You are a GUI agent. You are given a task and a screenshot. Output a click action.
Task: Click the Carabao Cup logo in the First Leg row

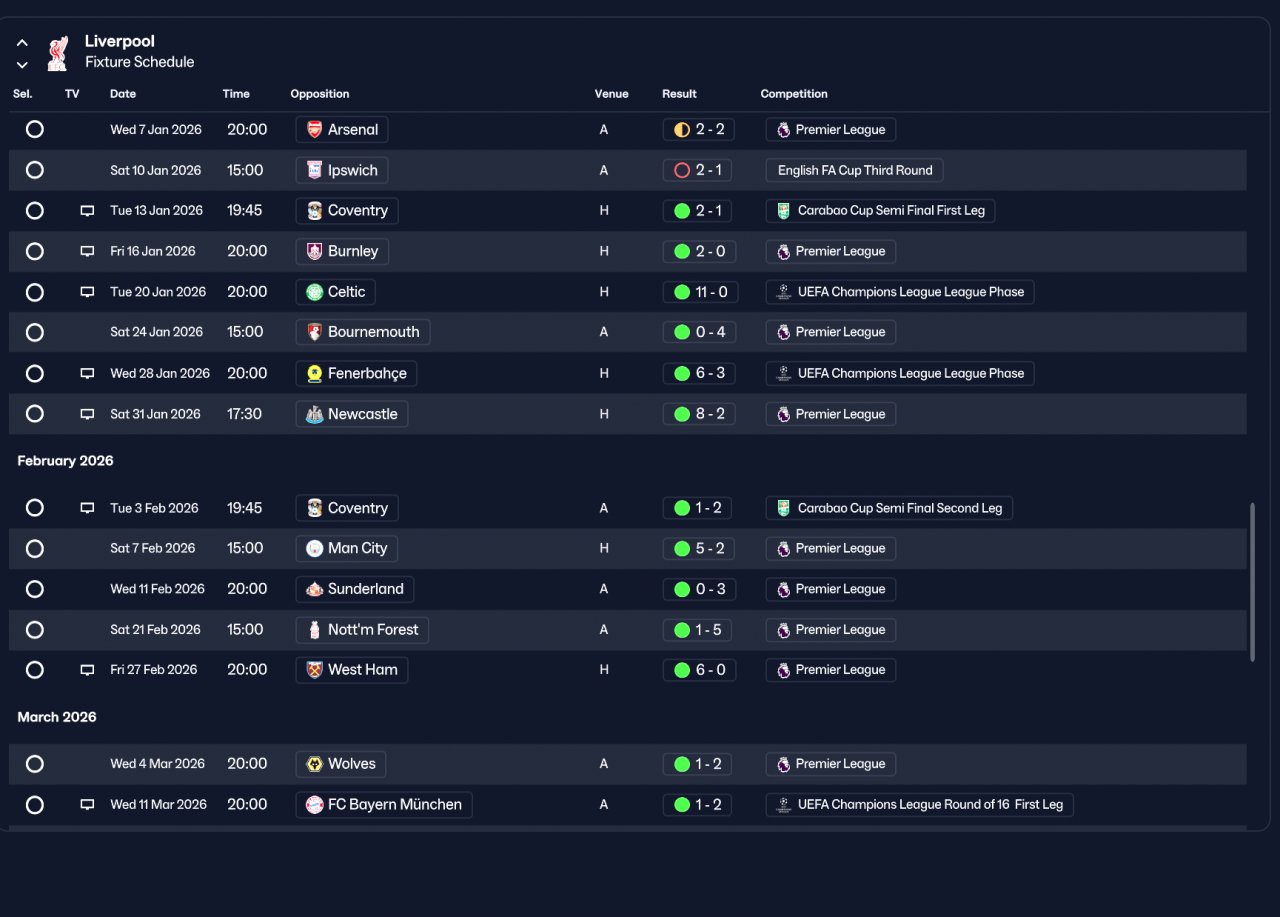(784, 211)
